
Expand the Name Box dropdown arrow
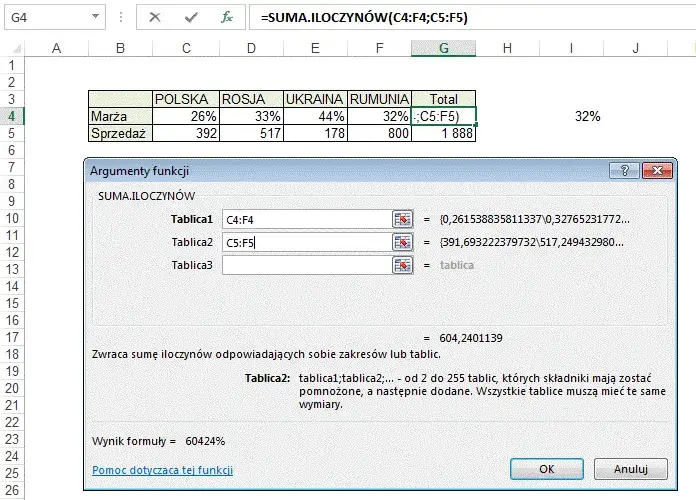95,17
